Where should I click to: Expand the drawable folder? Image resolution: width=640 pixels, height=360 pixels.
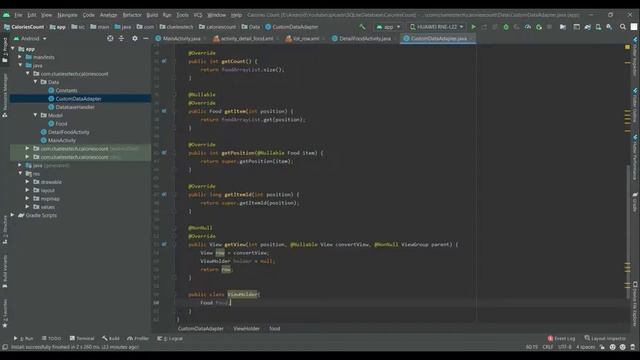pyautogui.click(x=27, y=182)
